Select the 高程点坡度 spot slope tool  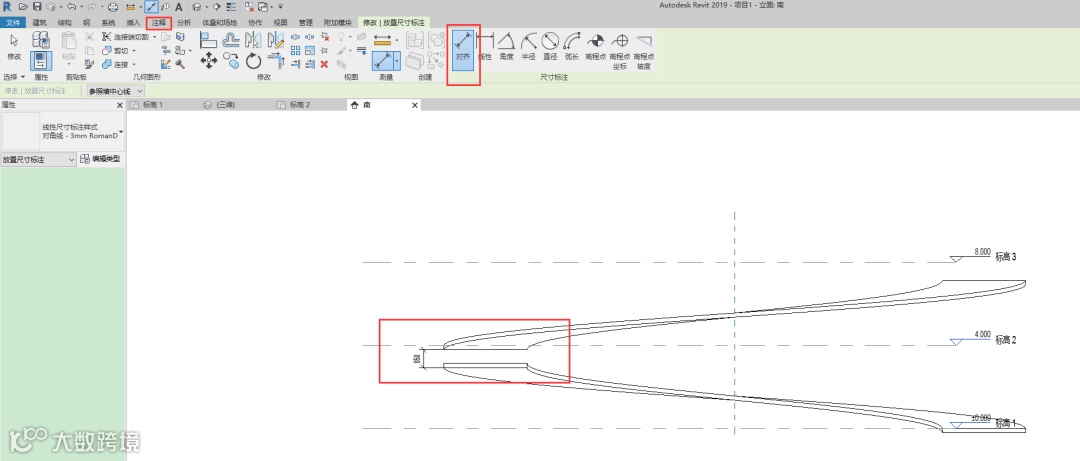click(x=643, y=50)
